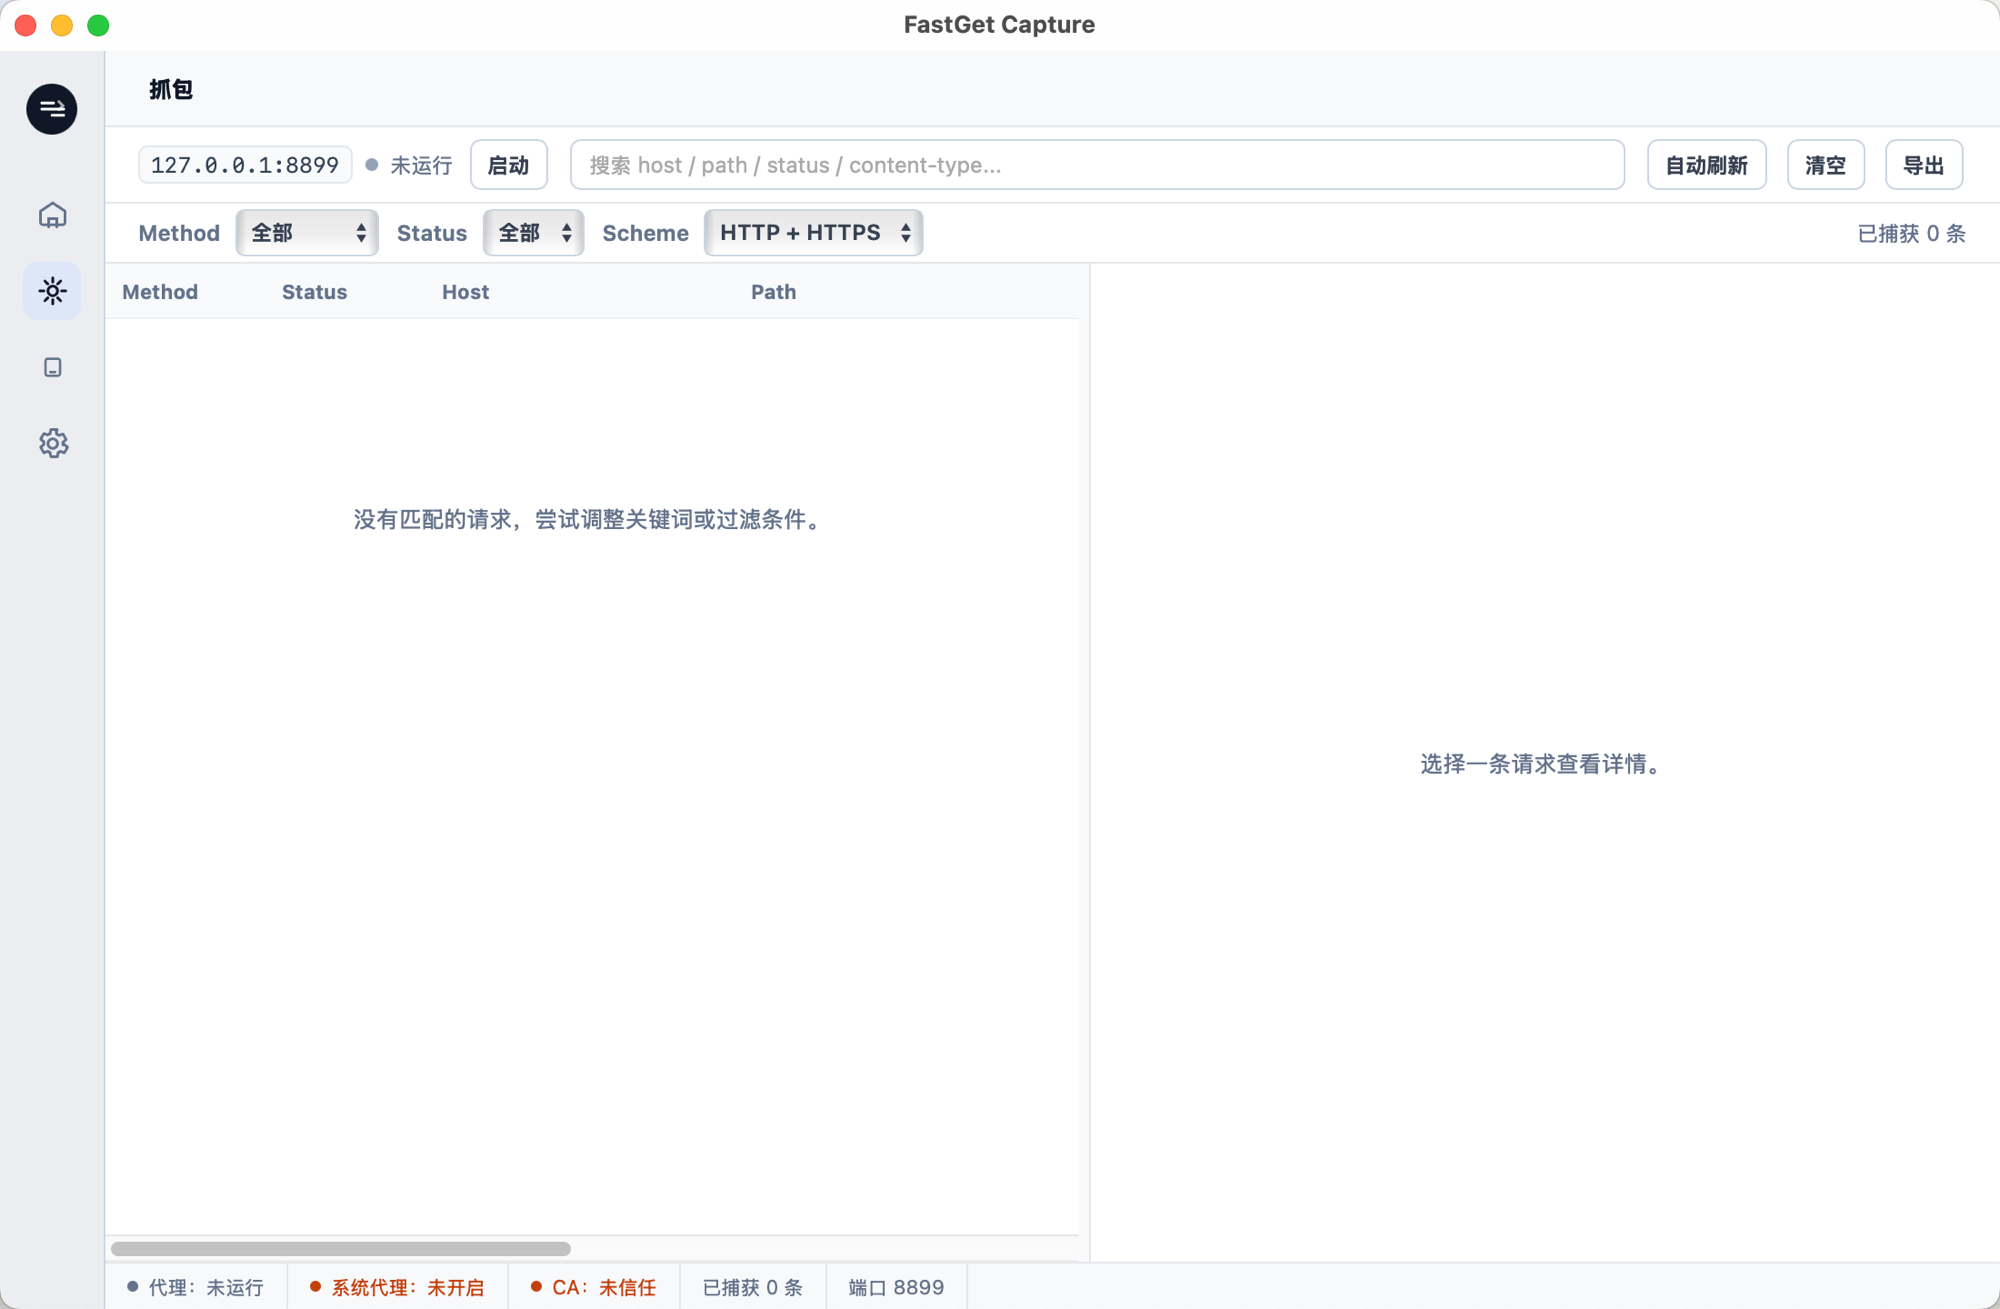The width and height of the screenshot is (2000, 1309).
Task: Click the Path column header
Action: pos(773,292)
